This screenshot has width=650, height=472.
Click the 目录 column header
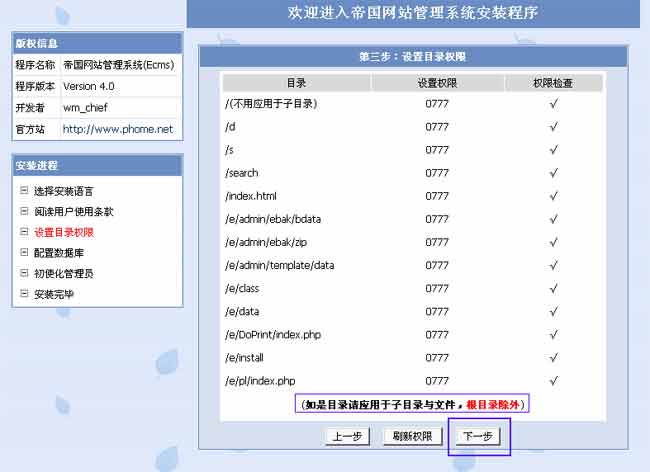pos(295,83)
